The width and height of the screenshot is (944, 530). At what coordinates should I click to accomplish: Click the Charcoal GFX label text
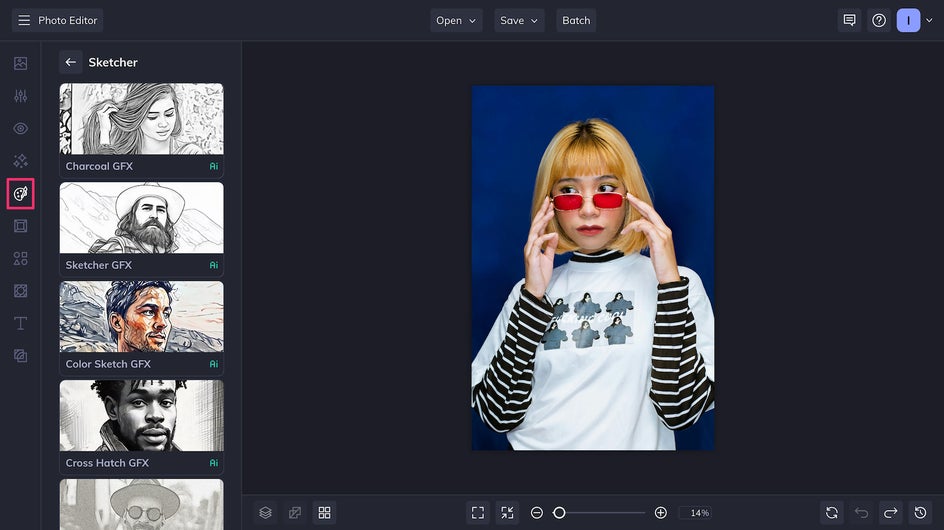[99, 166]
